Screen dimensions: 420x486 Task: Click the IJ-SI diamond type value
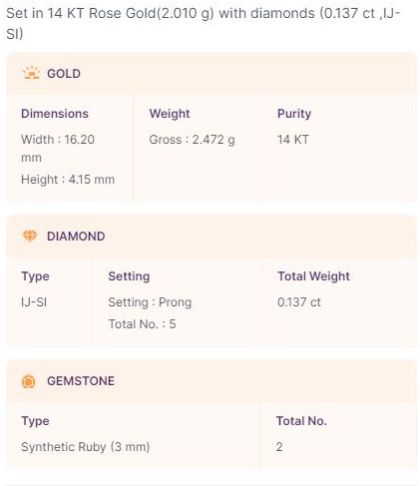click(x=34, y=302)
